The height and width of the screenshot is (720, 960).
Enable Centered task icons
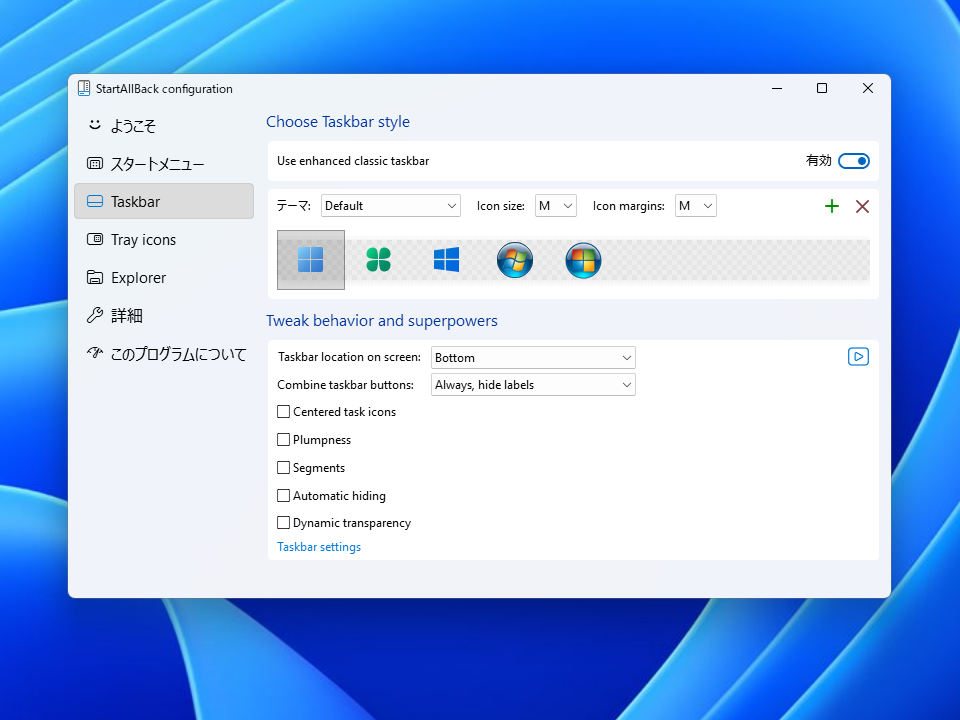pyautogui.click(x=283, y=411)
